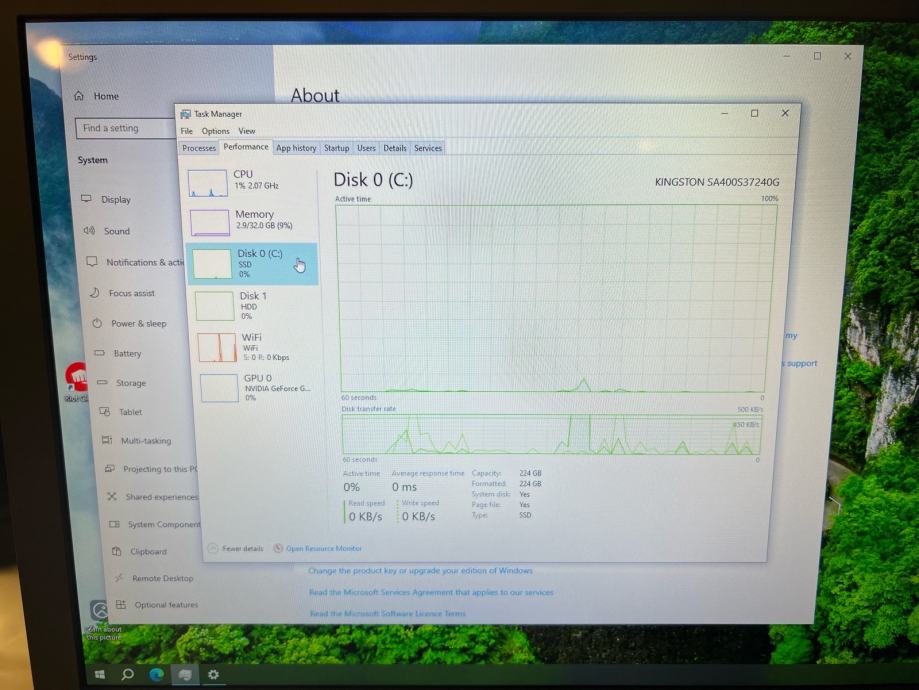
Task: Switch to the Processes tab
Action: 199,148
